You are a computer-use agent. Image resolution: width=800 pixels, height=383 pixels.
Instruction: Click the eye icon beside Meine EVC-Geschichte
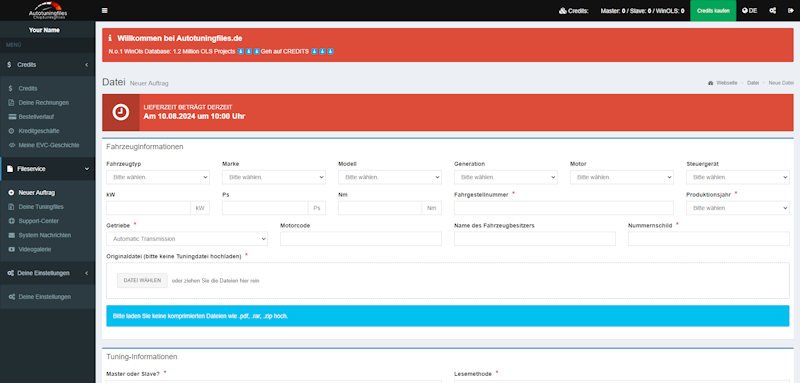tap(12, 145)
